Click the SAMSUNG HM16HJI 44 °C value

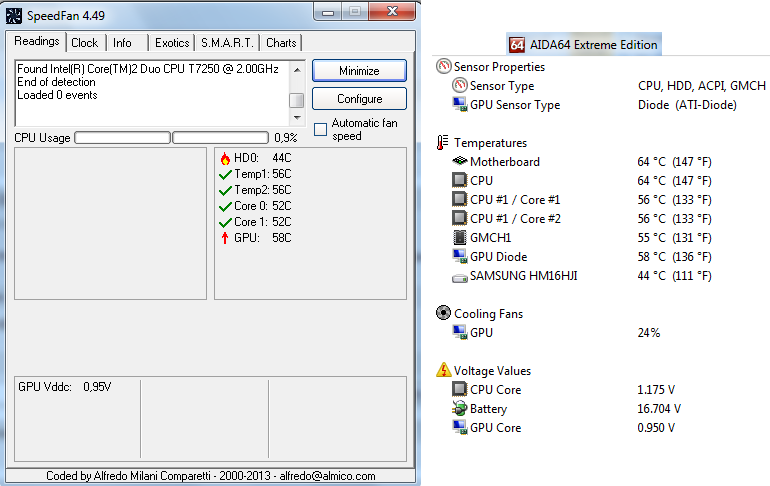(674, 276)
